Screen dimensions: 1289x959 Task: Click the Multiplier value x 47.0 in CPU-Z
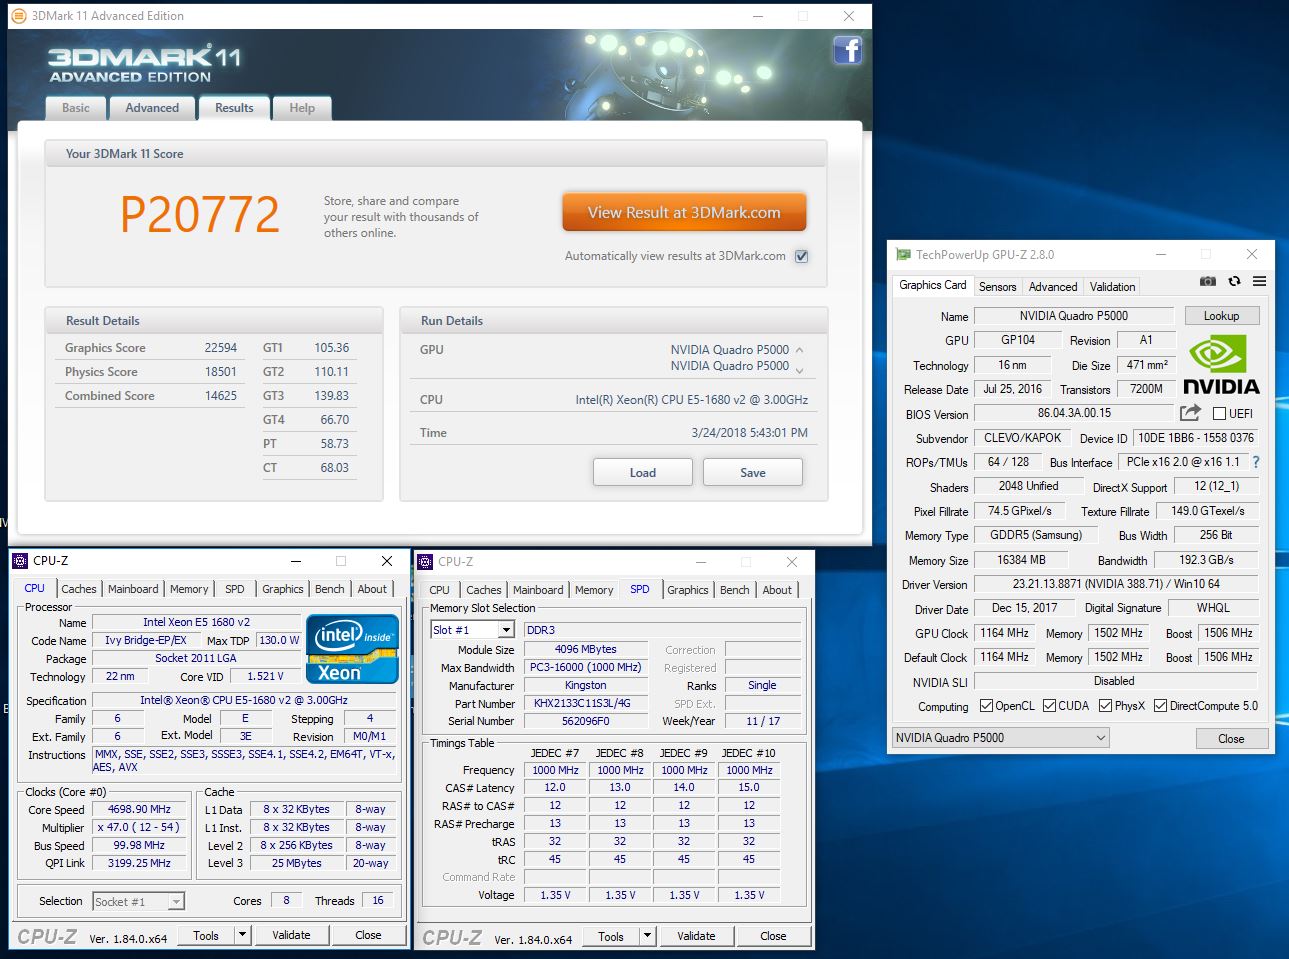click(139, 827)
